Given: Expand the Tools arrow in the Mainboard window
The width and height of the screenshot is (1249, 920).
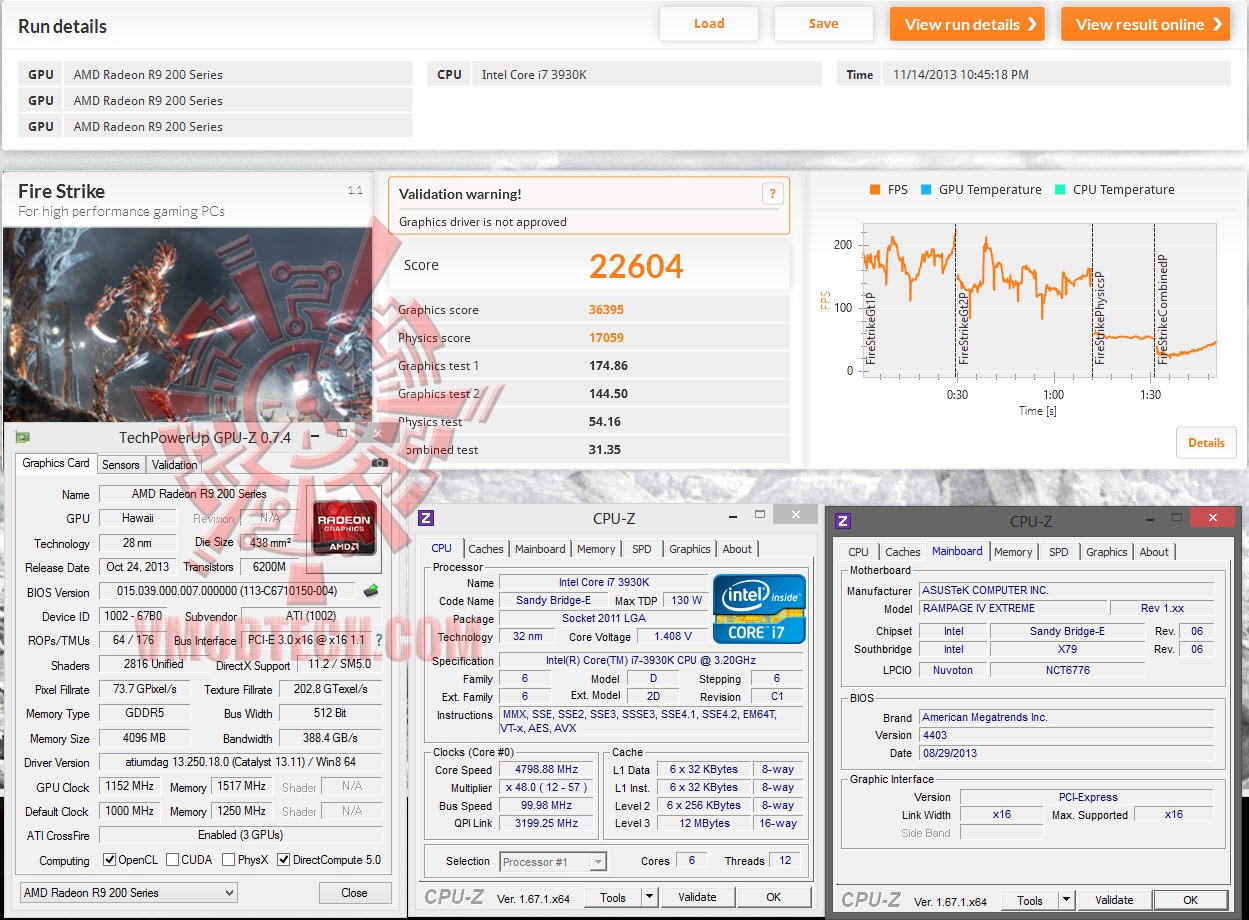Looking at the screenshot, I should [x=1066, y=900].
